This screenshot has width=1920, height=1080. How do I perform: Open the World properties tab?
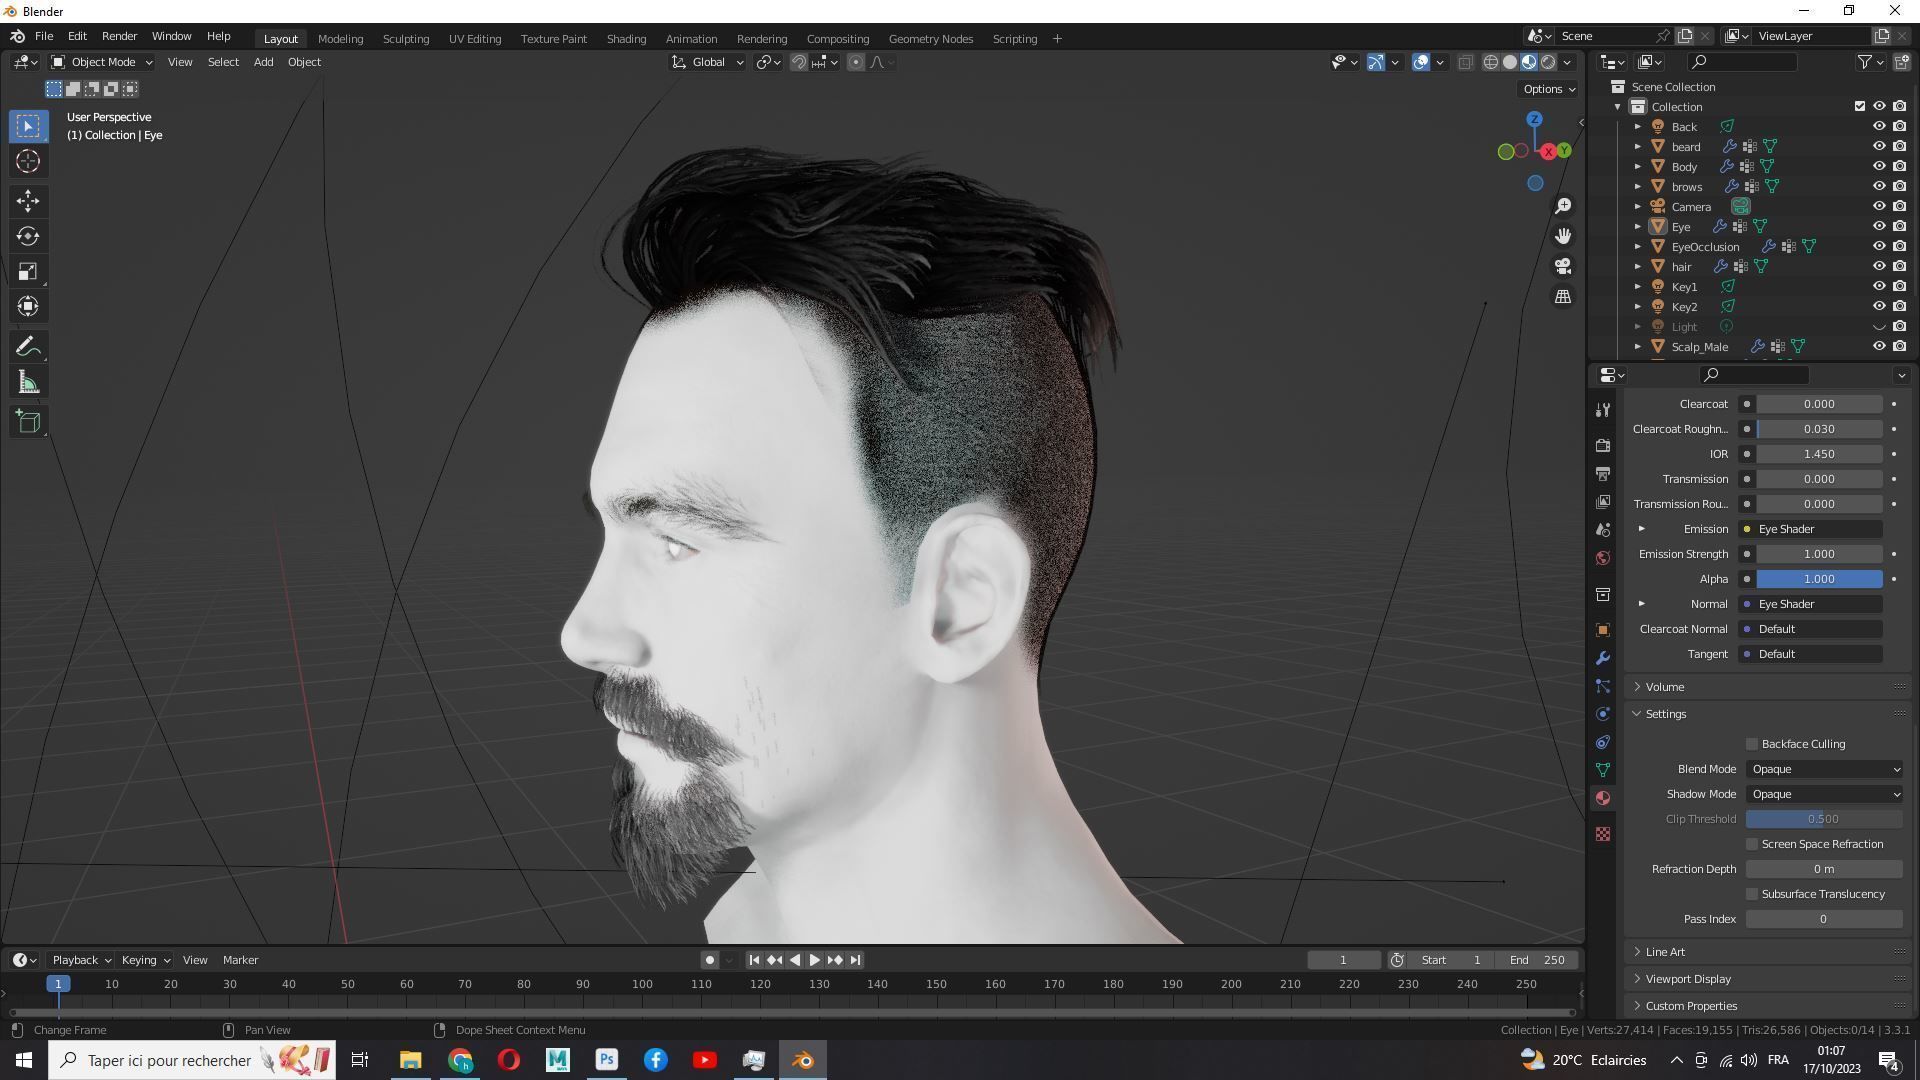click(x=1603, y=557)
